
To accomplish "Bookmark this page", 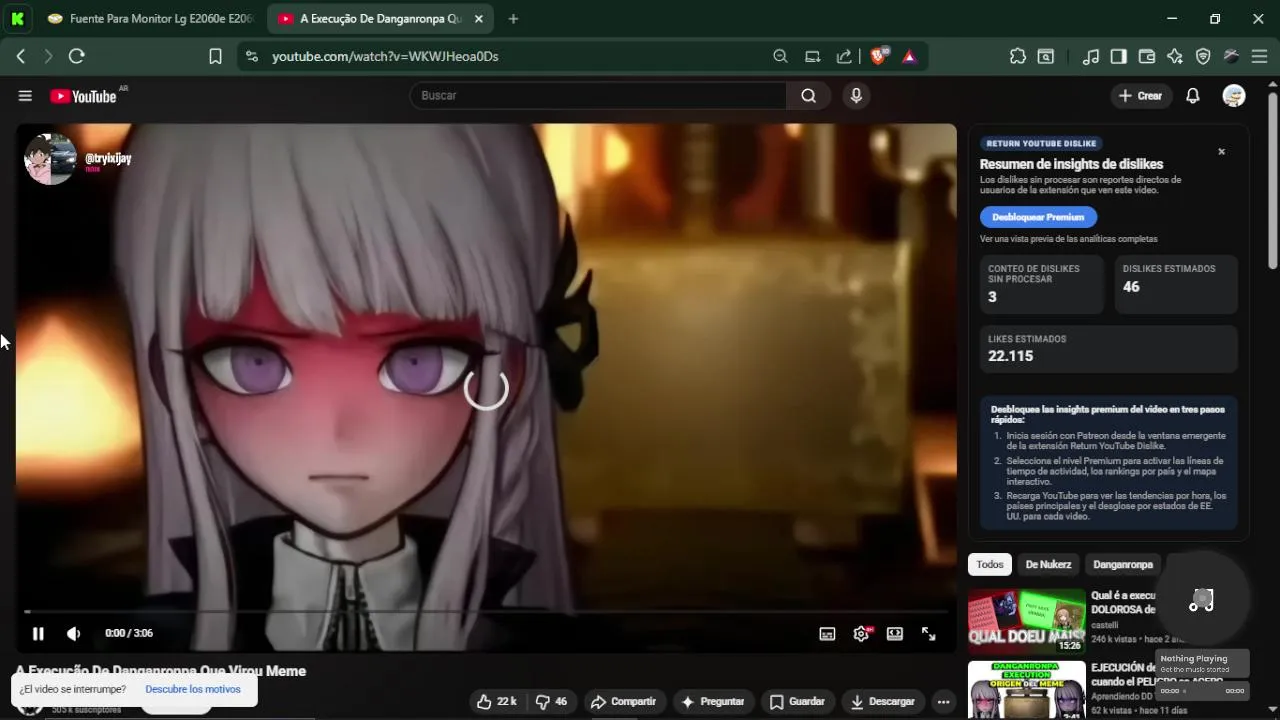I will pos(215,57).
